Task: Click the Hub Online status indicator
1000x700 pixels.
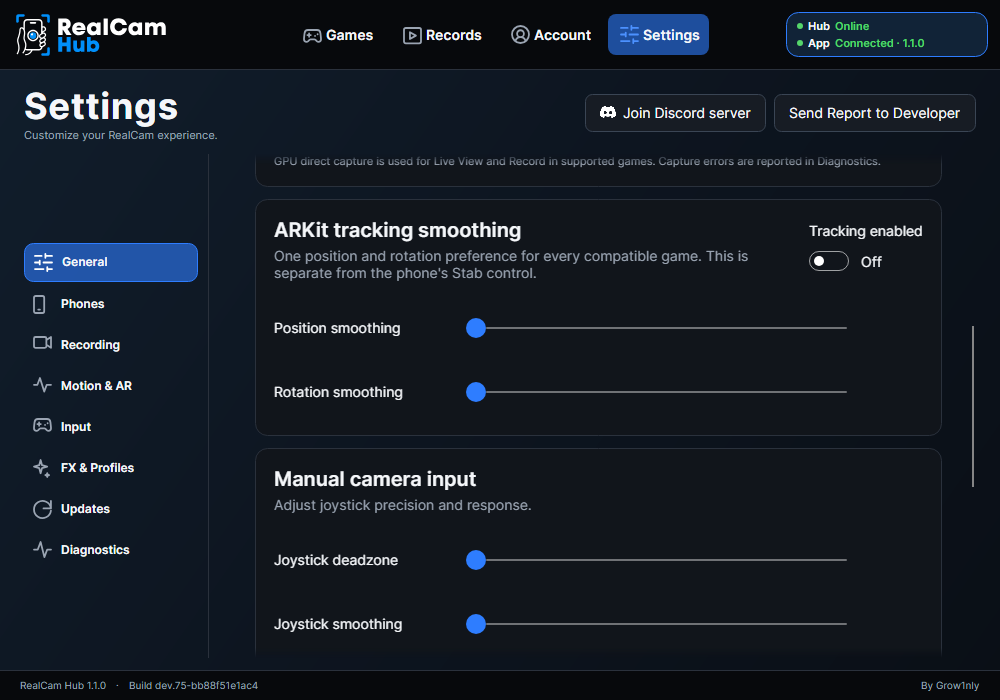Action: [x=833, y=26]
